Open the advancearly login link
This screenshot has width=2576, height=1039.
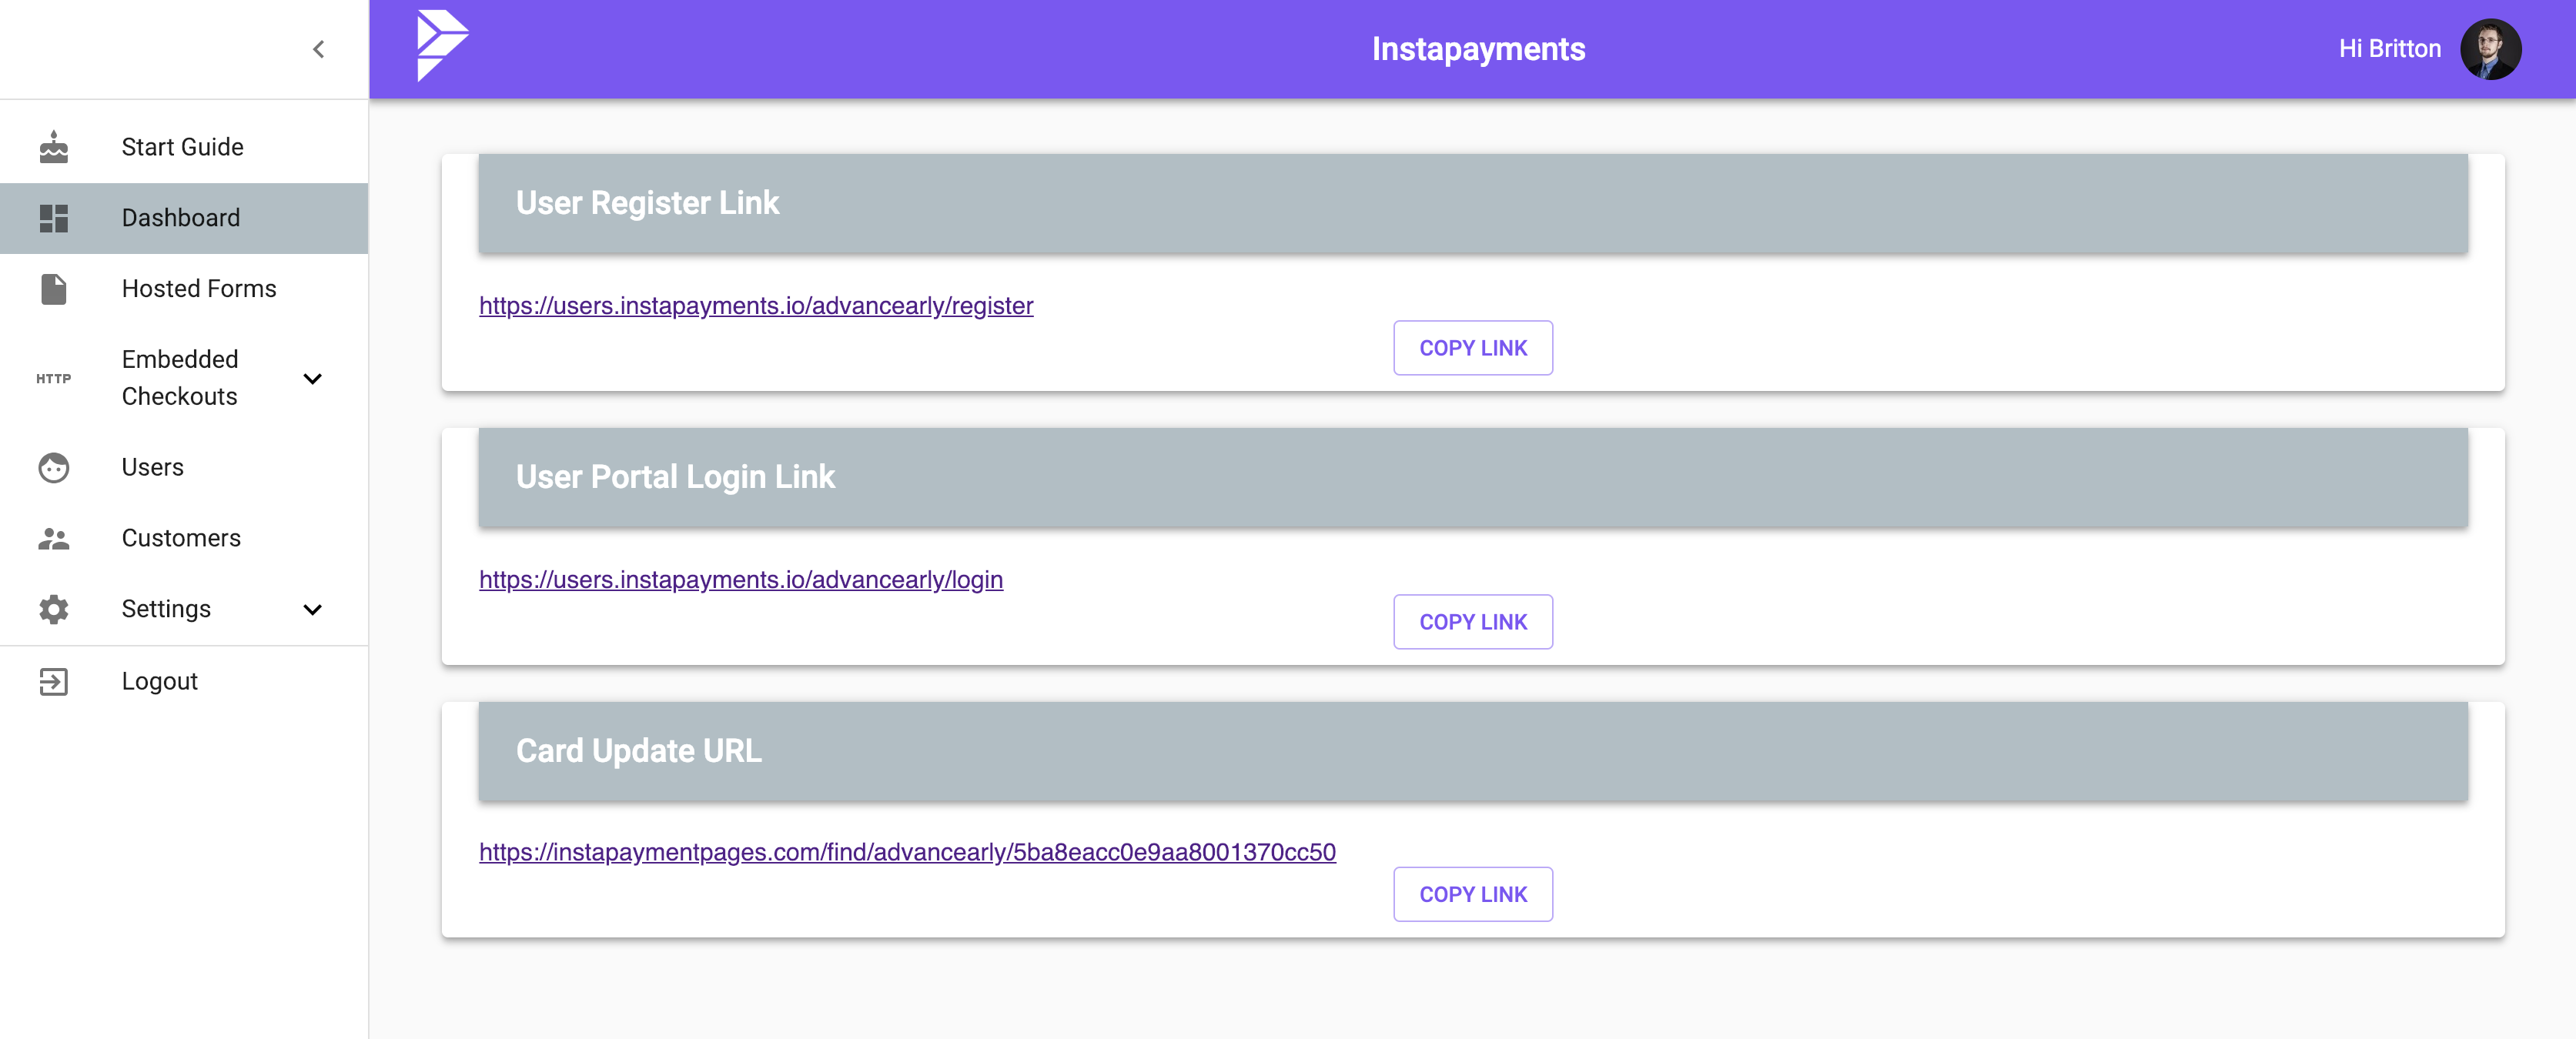[741, 579]
